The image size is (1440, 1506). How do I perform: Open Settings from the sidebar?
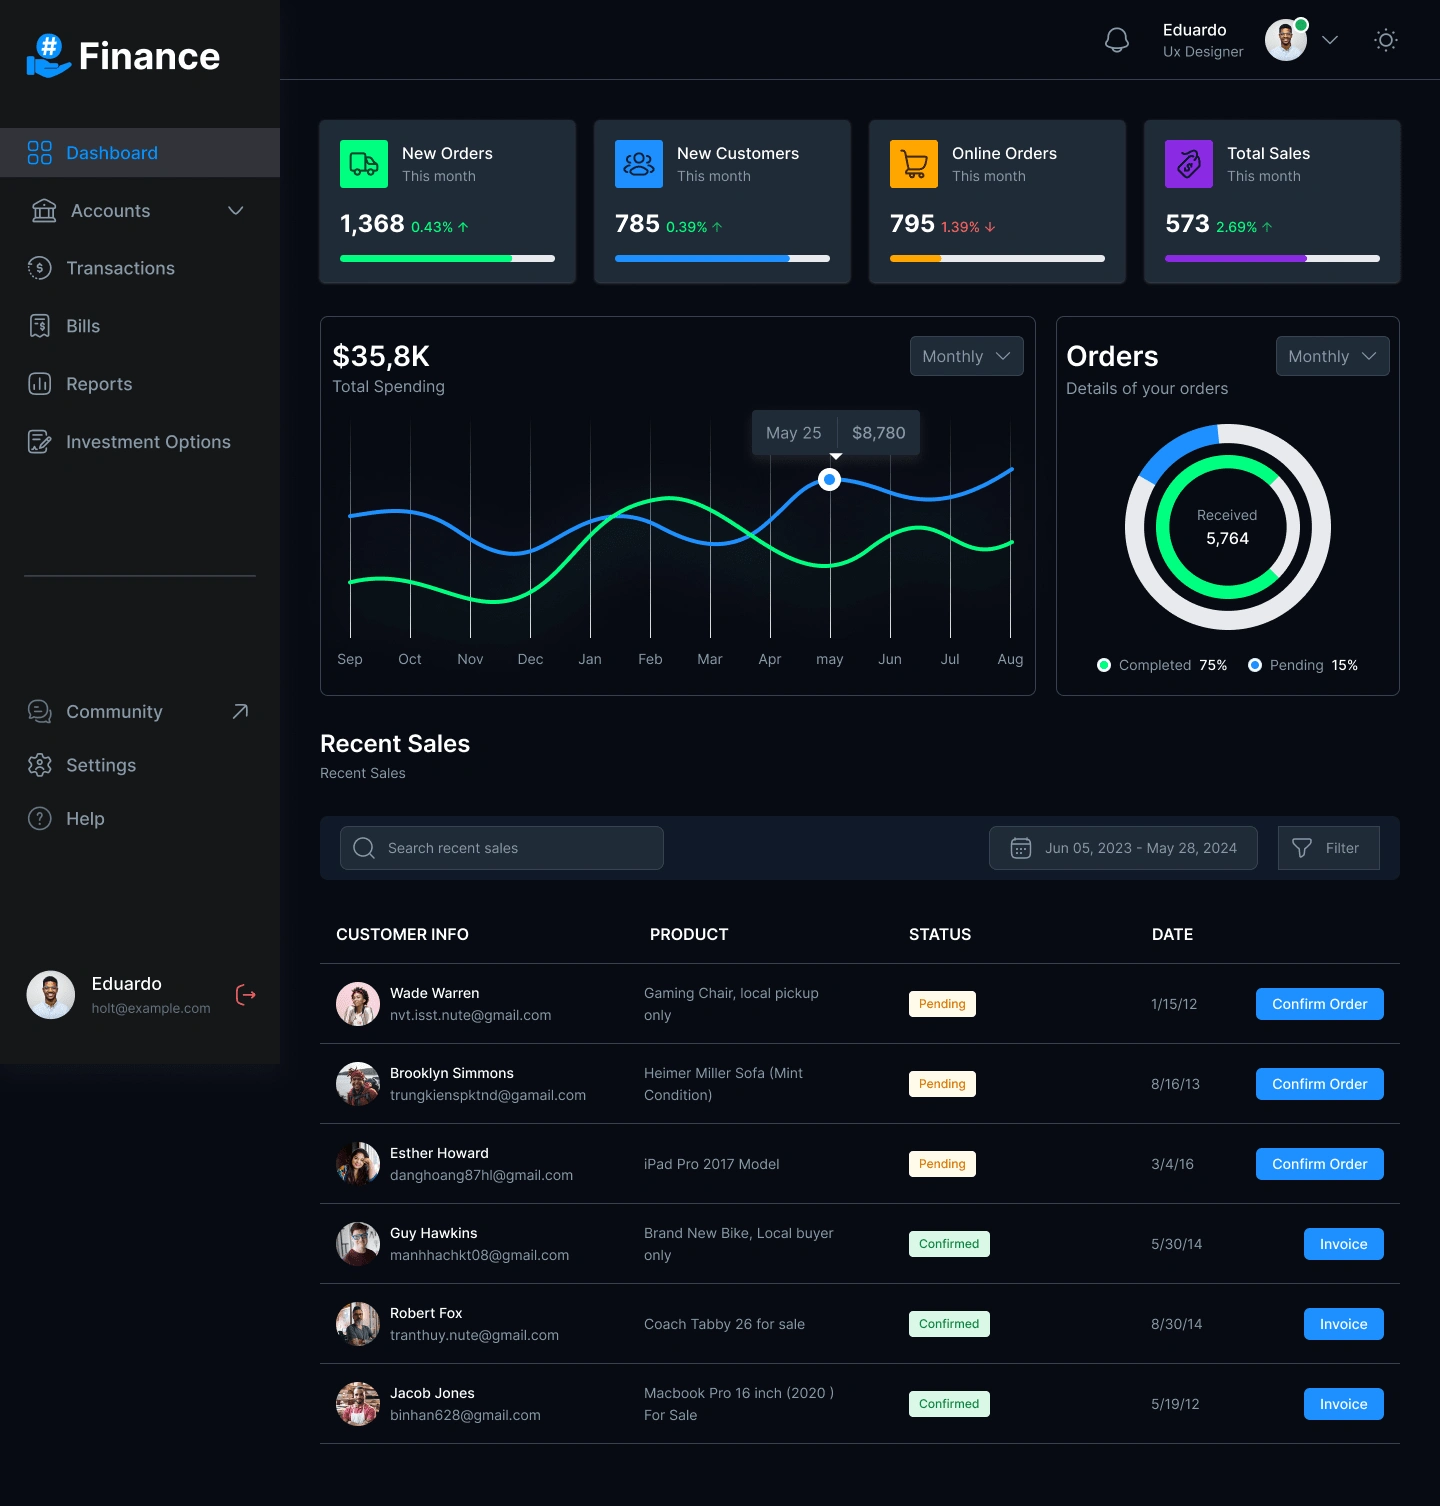coord(101,765)
